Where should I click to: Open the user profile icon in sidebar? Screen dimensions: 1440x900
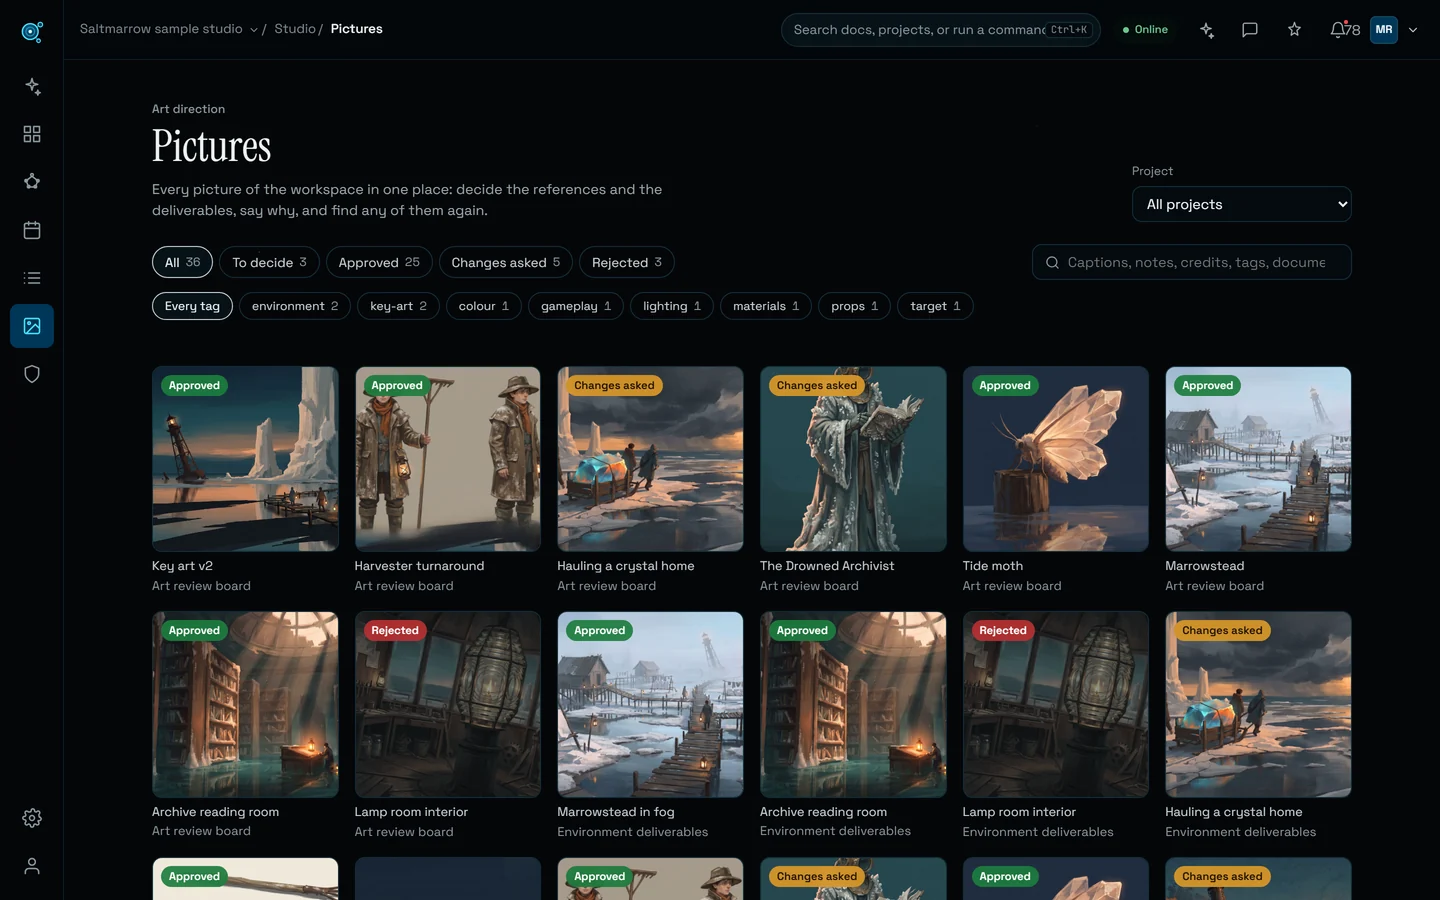[32, 866]
